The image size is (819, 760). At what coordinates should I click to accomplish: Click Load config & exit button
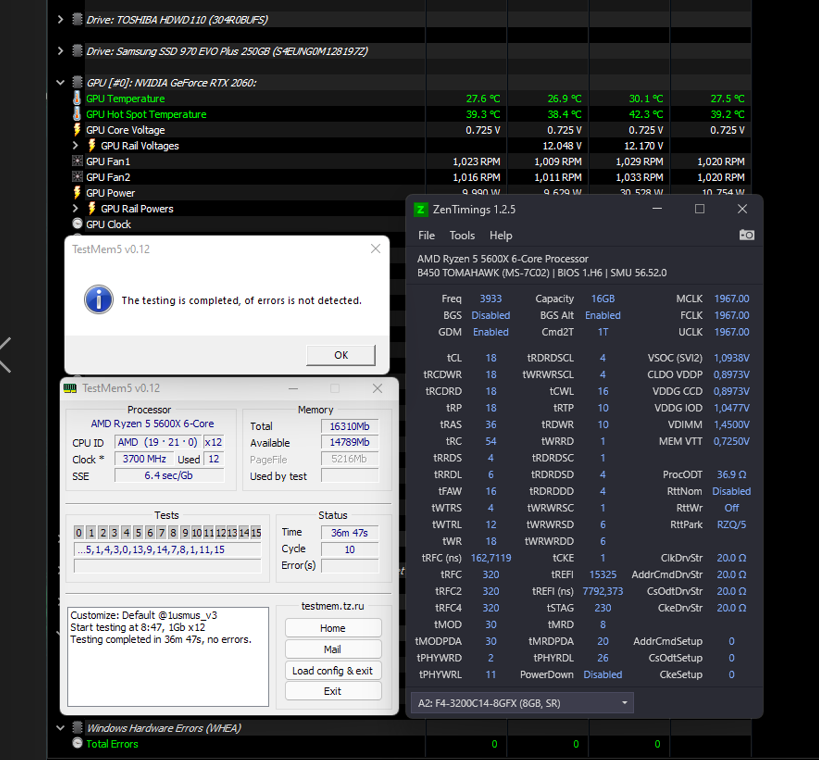pos(333,671)
